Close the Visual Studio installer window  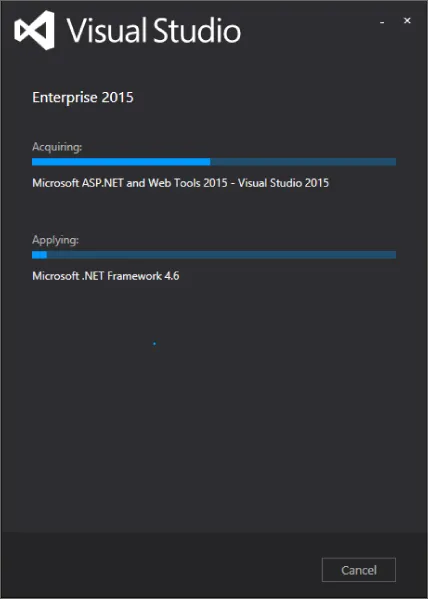point(407,21)
